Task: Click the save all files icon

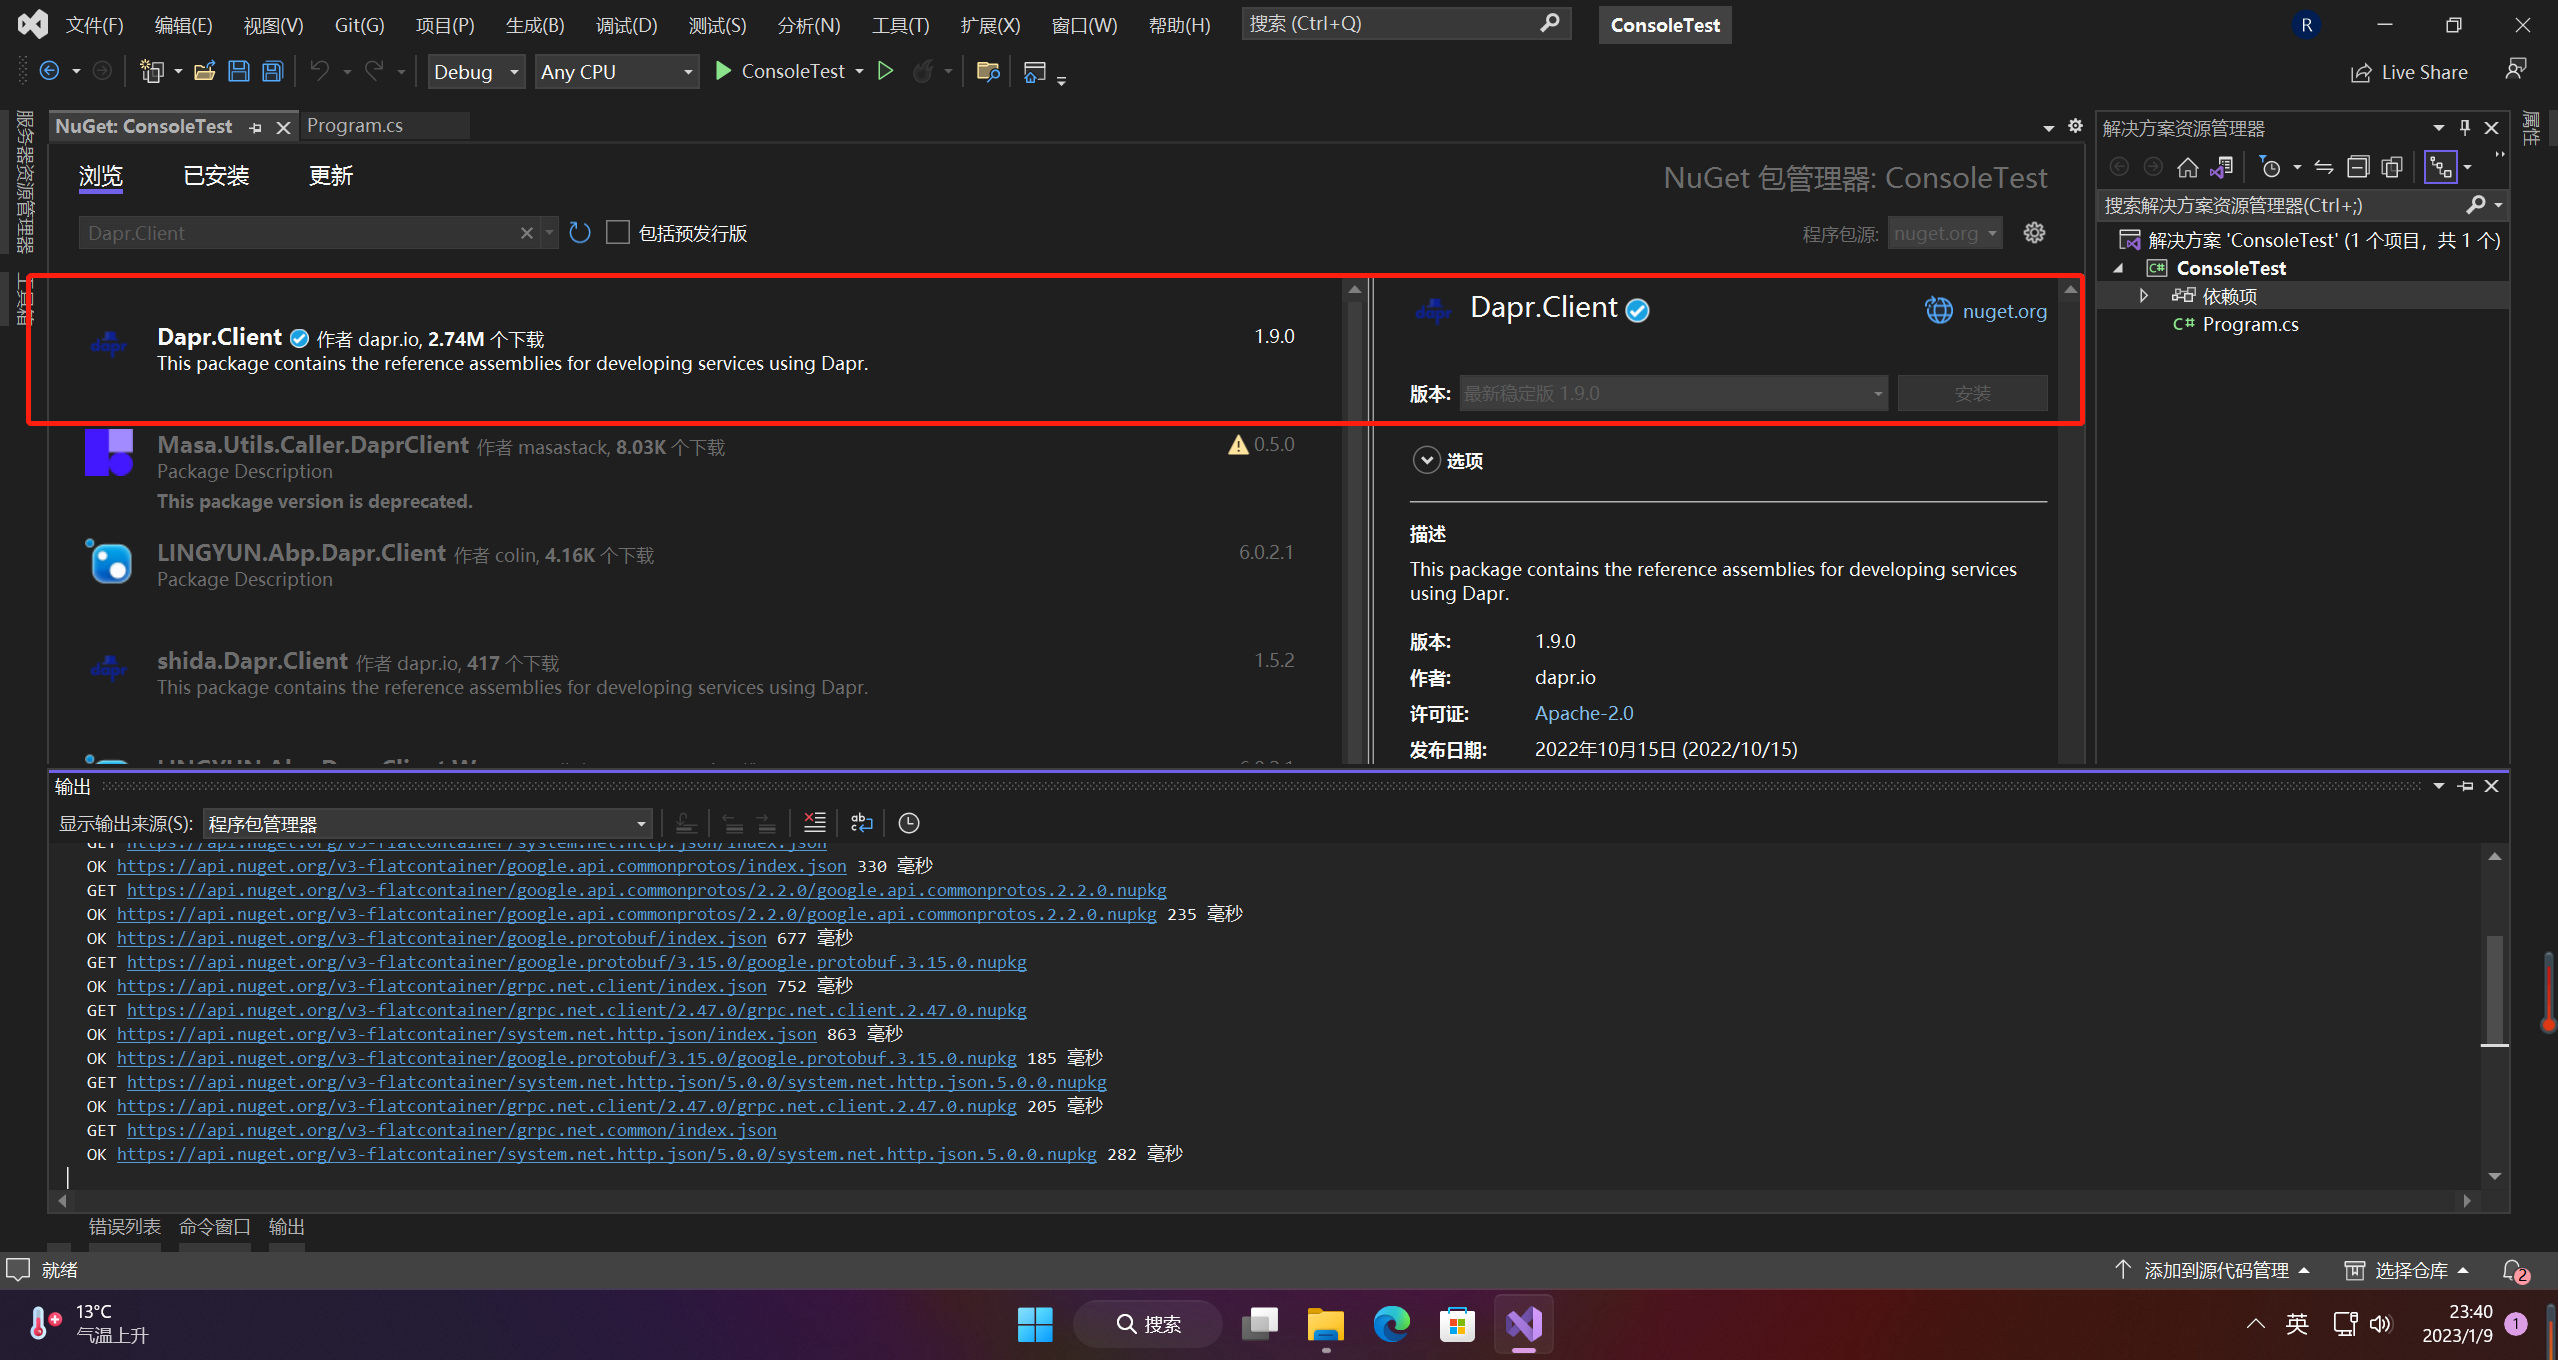Action: coord(272,71)
